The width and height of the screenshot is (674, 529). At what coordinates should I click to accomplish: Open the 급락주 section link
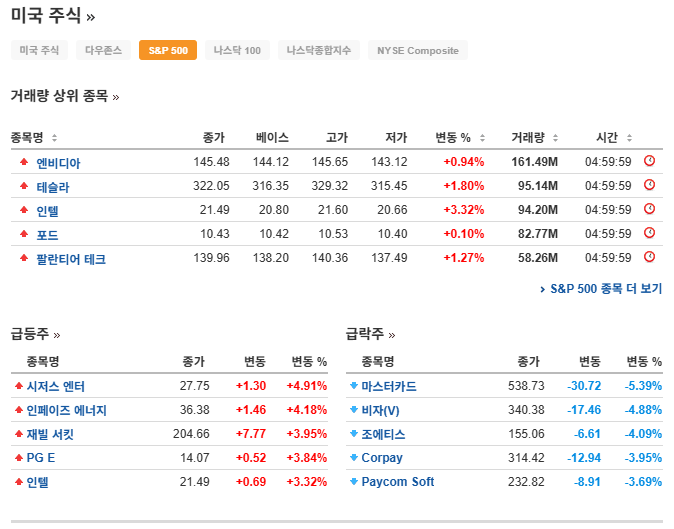tap(371, 334)
